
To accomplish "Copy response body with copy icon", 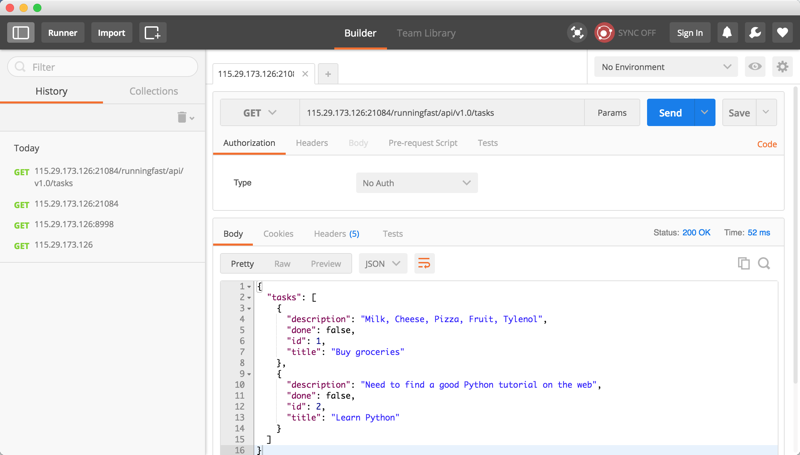I will 743,263.
